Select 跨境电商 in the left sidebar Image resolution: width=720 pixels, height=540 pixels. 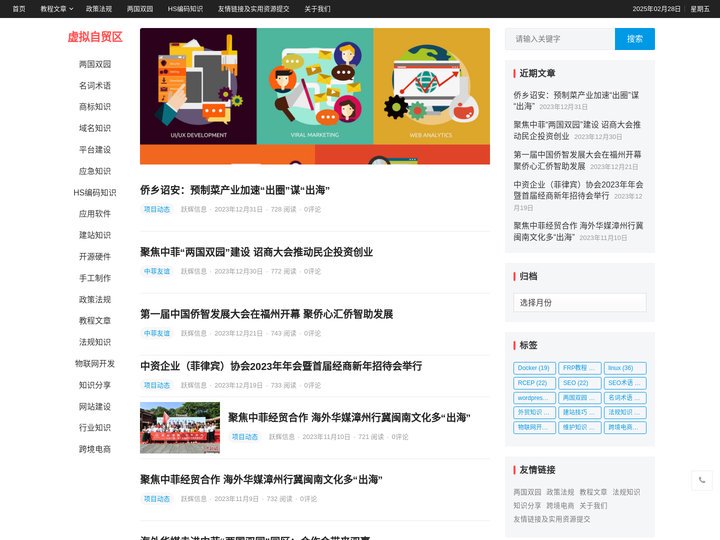(95, 449)
